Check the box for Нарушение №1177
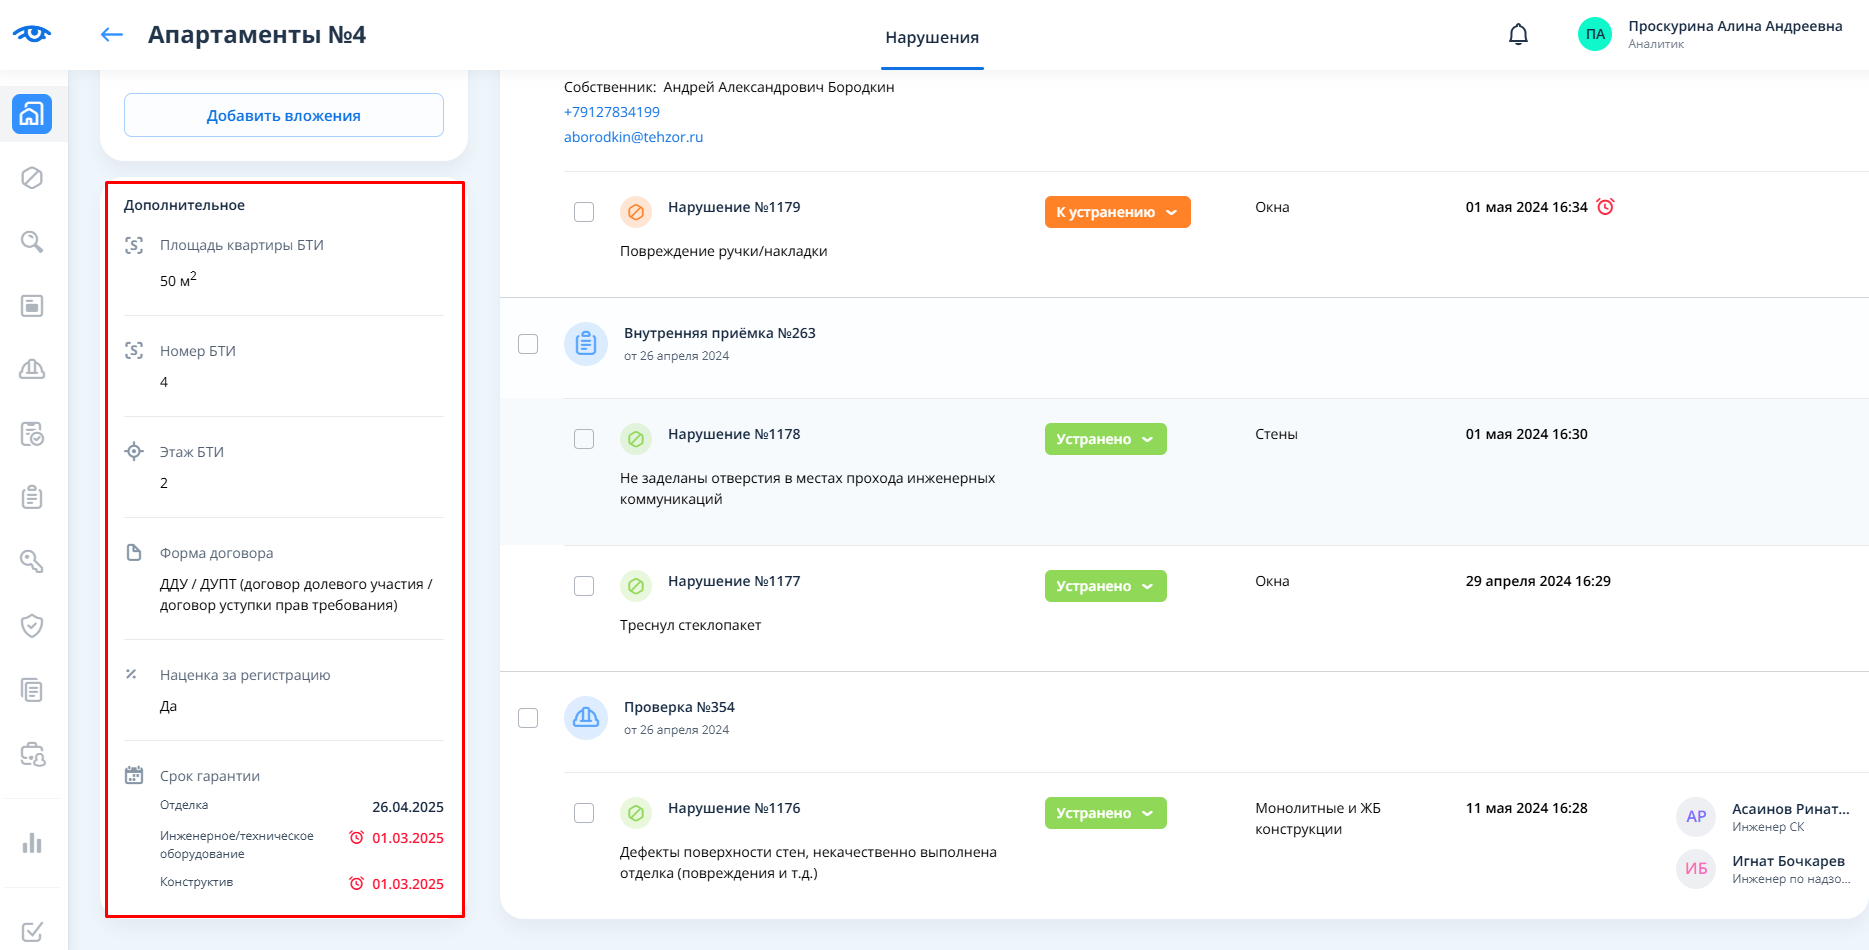The width and height of the screenshot is (1869, 950). (x=584, y=586)
